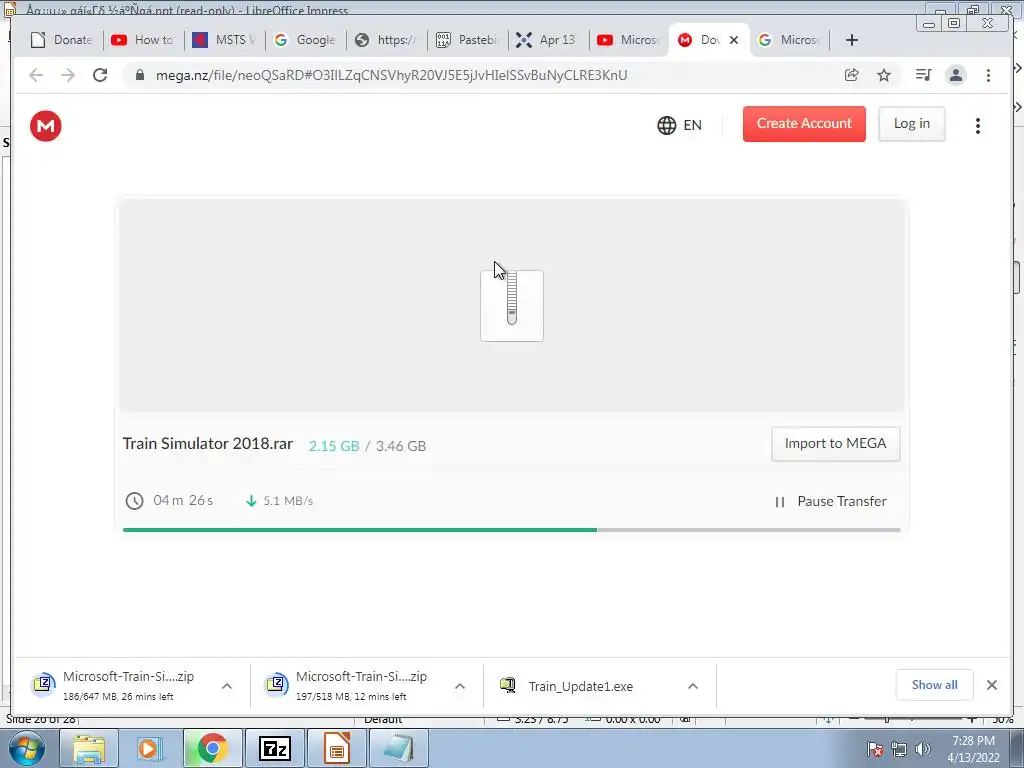Click the Log in button

coord(912,124)
